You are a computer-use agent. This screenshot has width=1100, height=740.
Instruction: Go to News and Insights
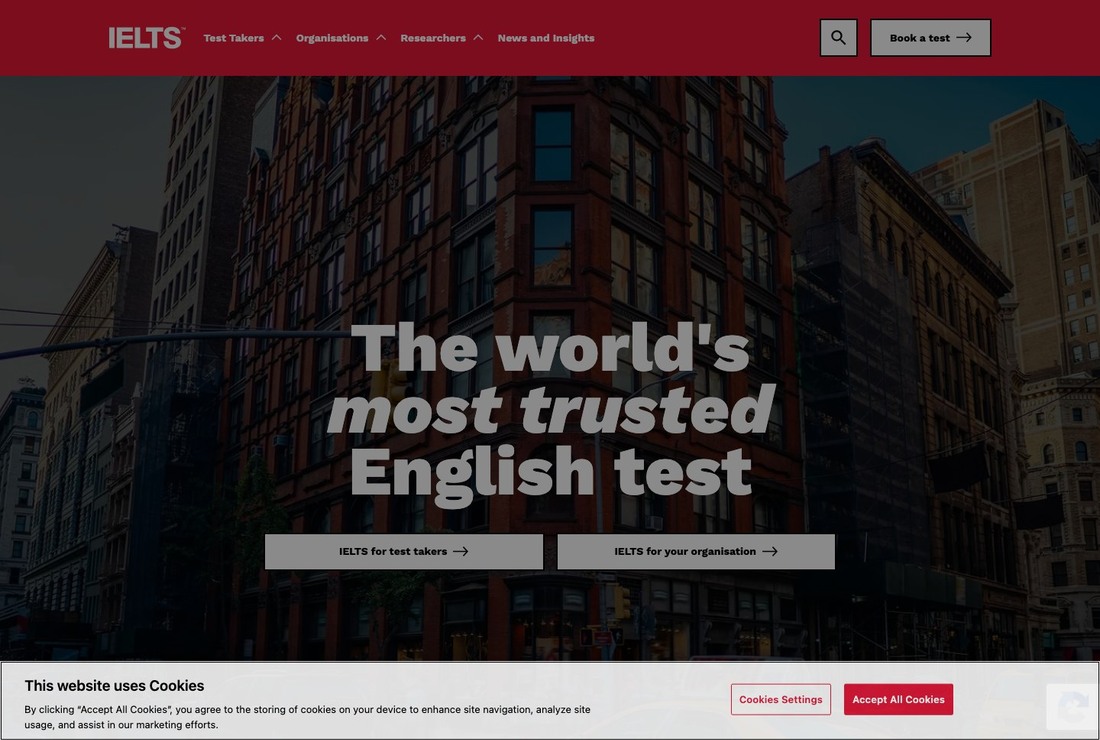click(x=546, y=38)
